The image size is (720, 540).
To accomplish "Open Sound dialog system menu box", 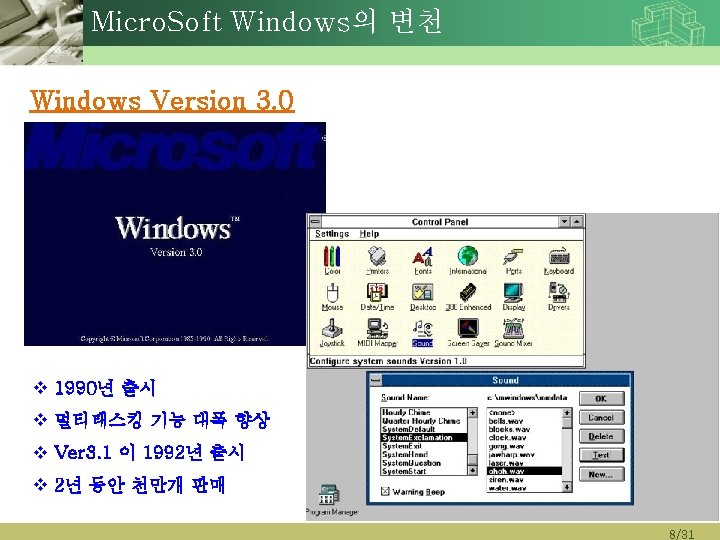I will [376, 380].
